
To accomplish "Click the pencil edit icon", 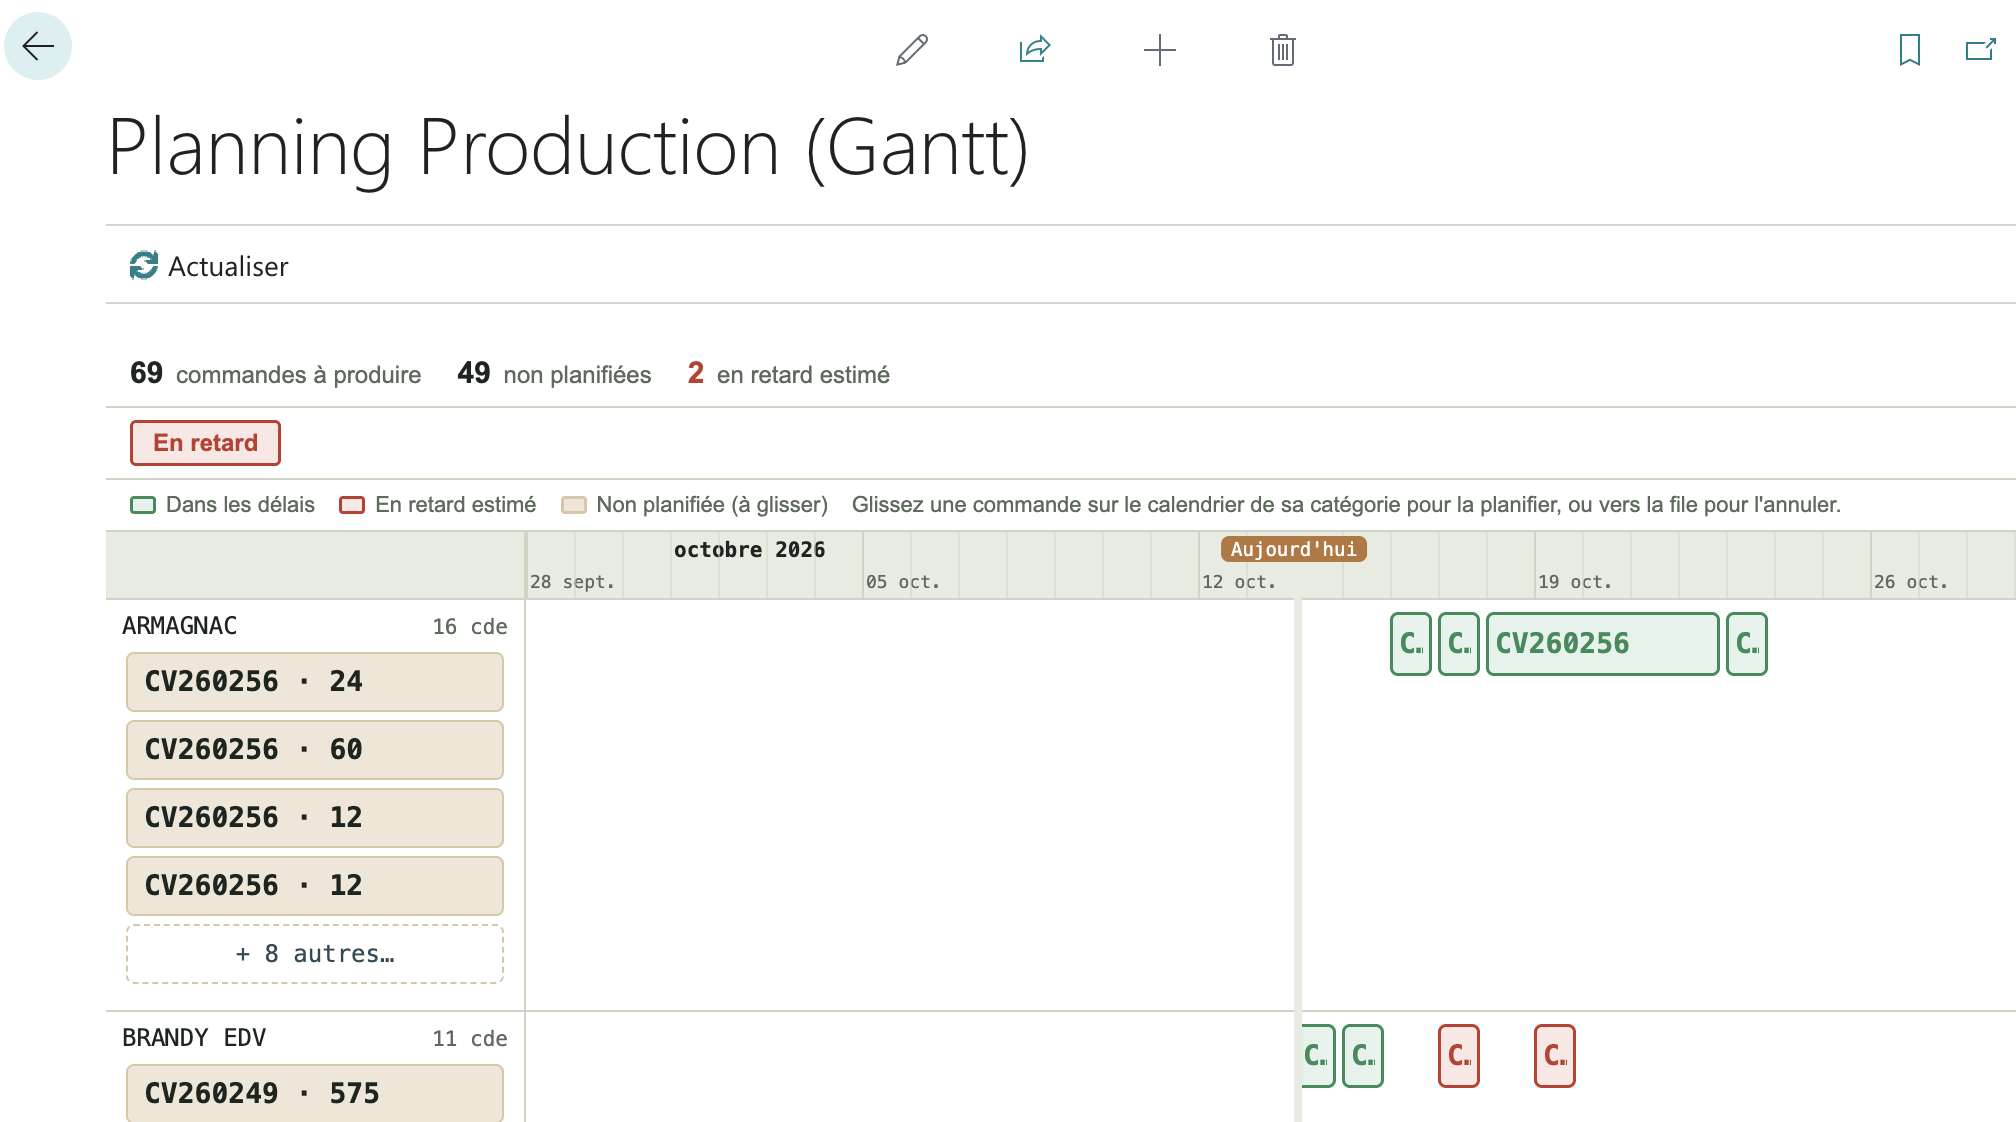I will click(911, 50).
